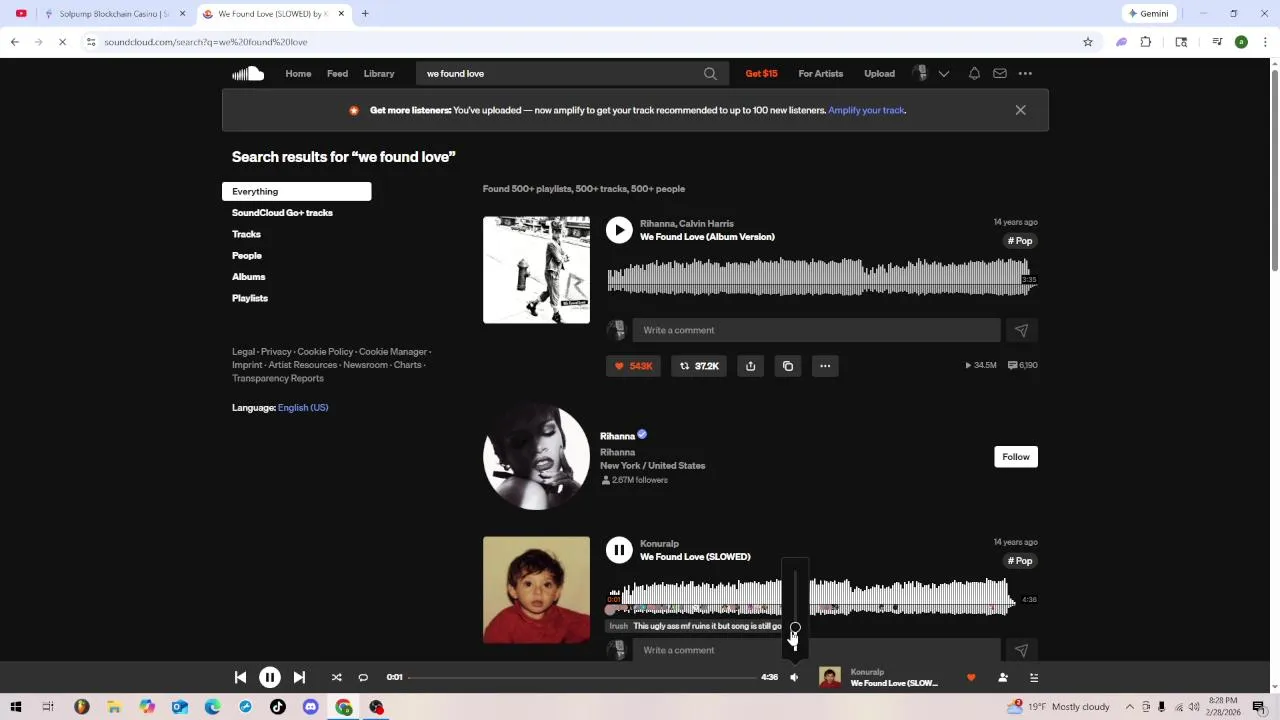Switch to the Solpump Blockchain Casino tab
The width and height of the screenshot is (1280, 720).
(x=115, y=14)
